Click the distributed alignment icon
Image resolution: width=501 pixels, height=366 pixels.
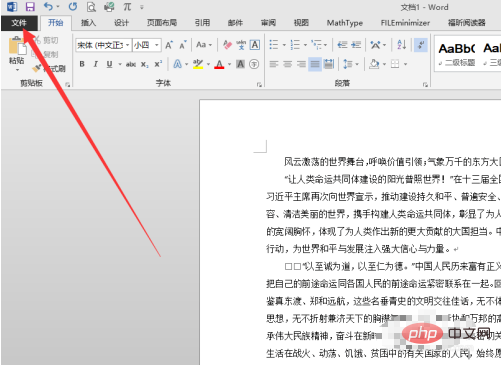point(329,64)
